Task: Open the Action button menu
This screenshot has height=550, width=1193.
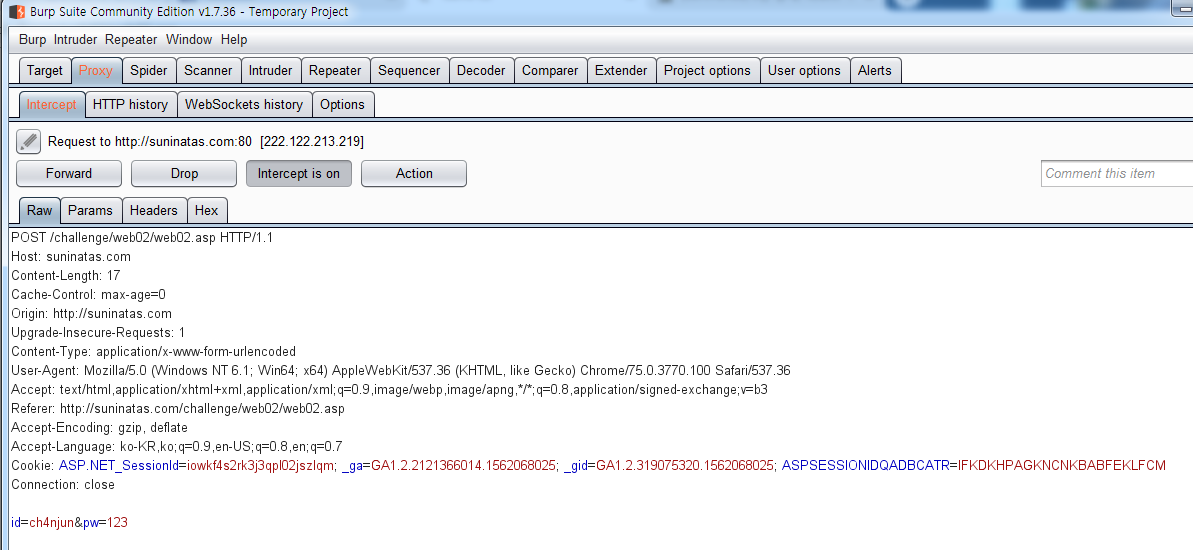Action: pyautogui.click(x=414, y=173)
